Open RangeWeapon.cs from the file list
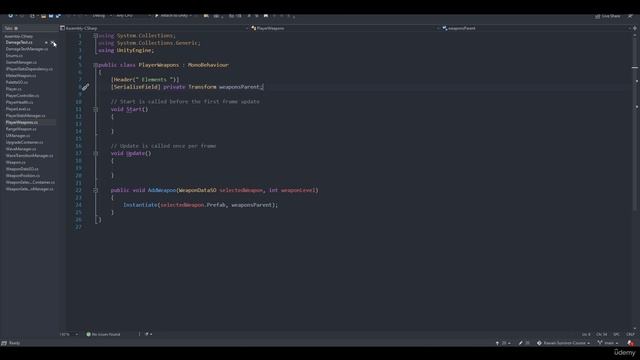Screen dimensions: 640x360 (x=21, y=129)
